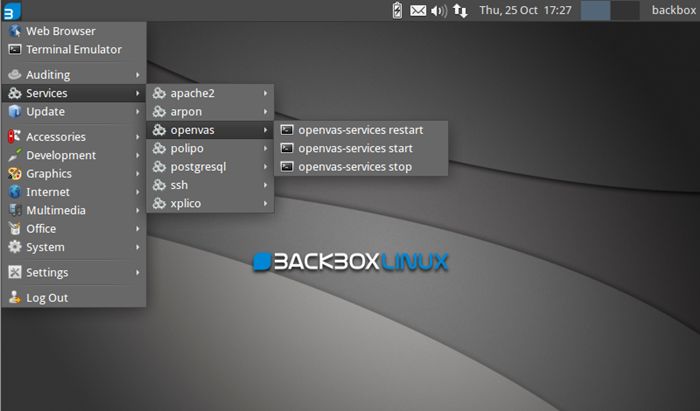
Task: Click the BackBox application menu button
Action: coord(11,11)
